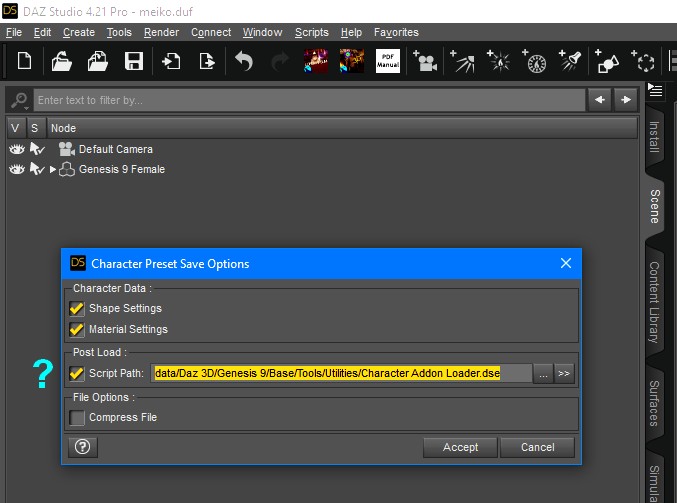677x503 pixels.
Task: Click the Script Path text field
Action: pos(341,373)
